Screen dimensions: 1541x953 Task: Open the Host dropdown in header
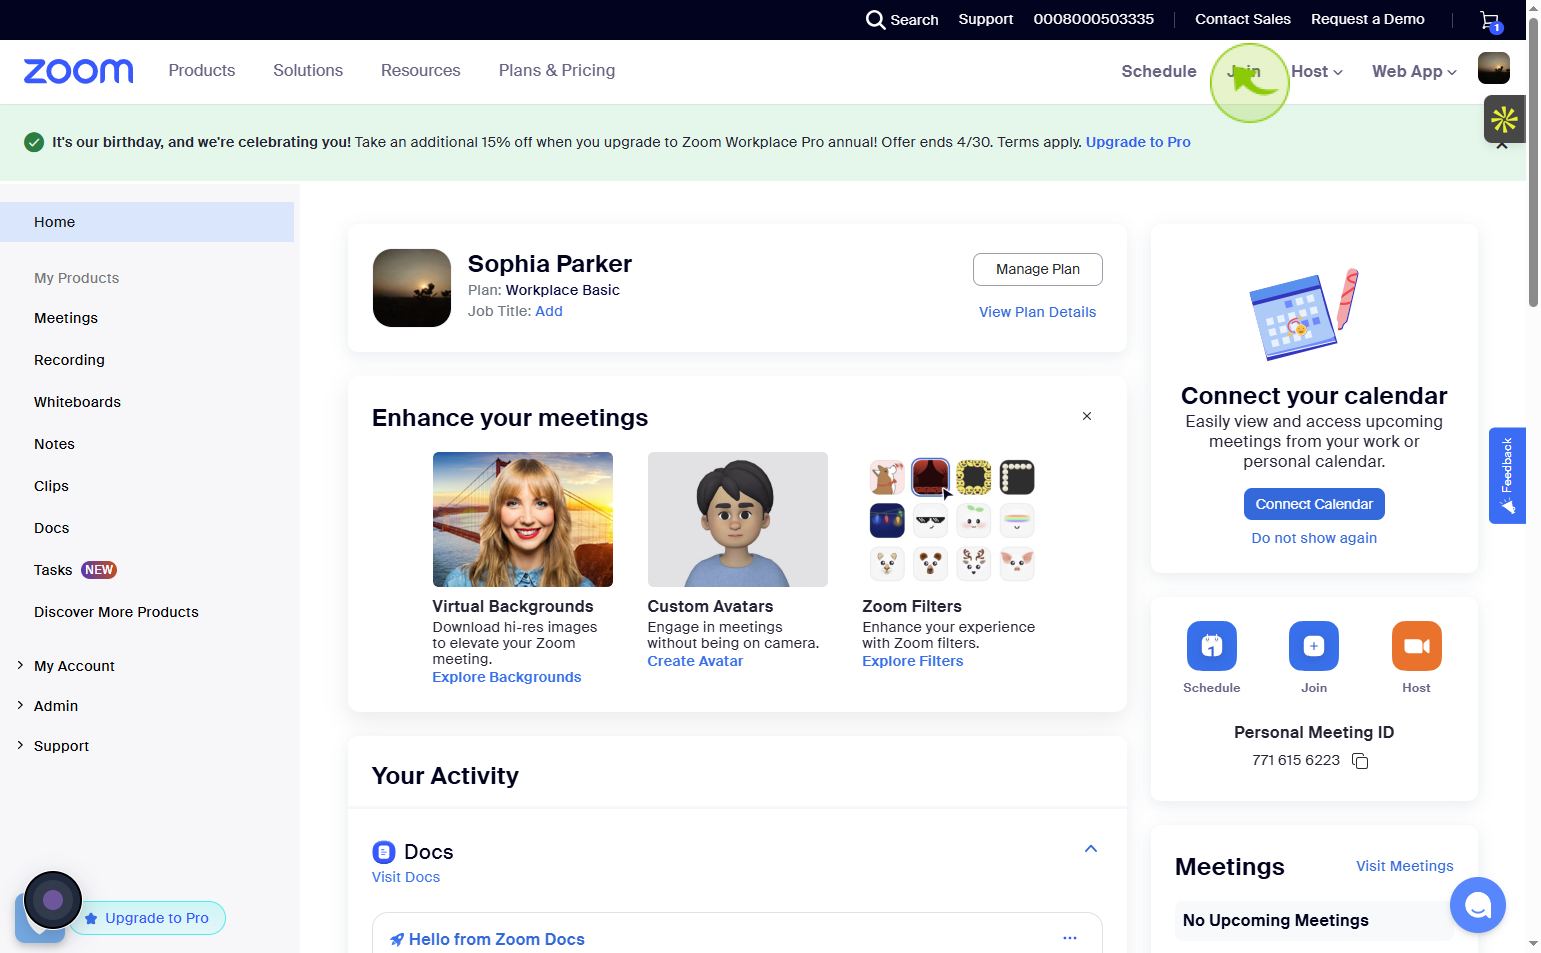[1316, 71]
